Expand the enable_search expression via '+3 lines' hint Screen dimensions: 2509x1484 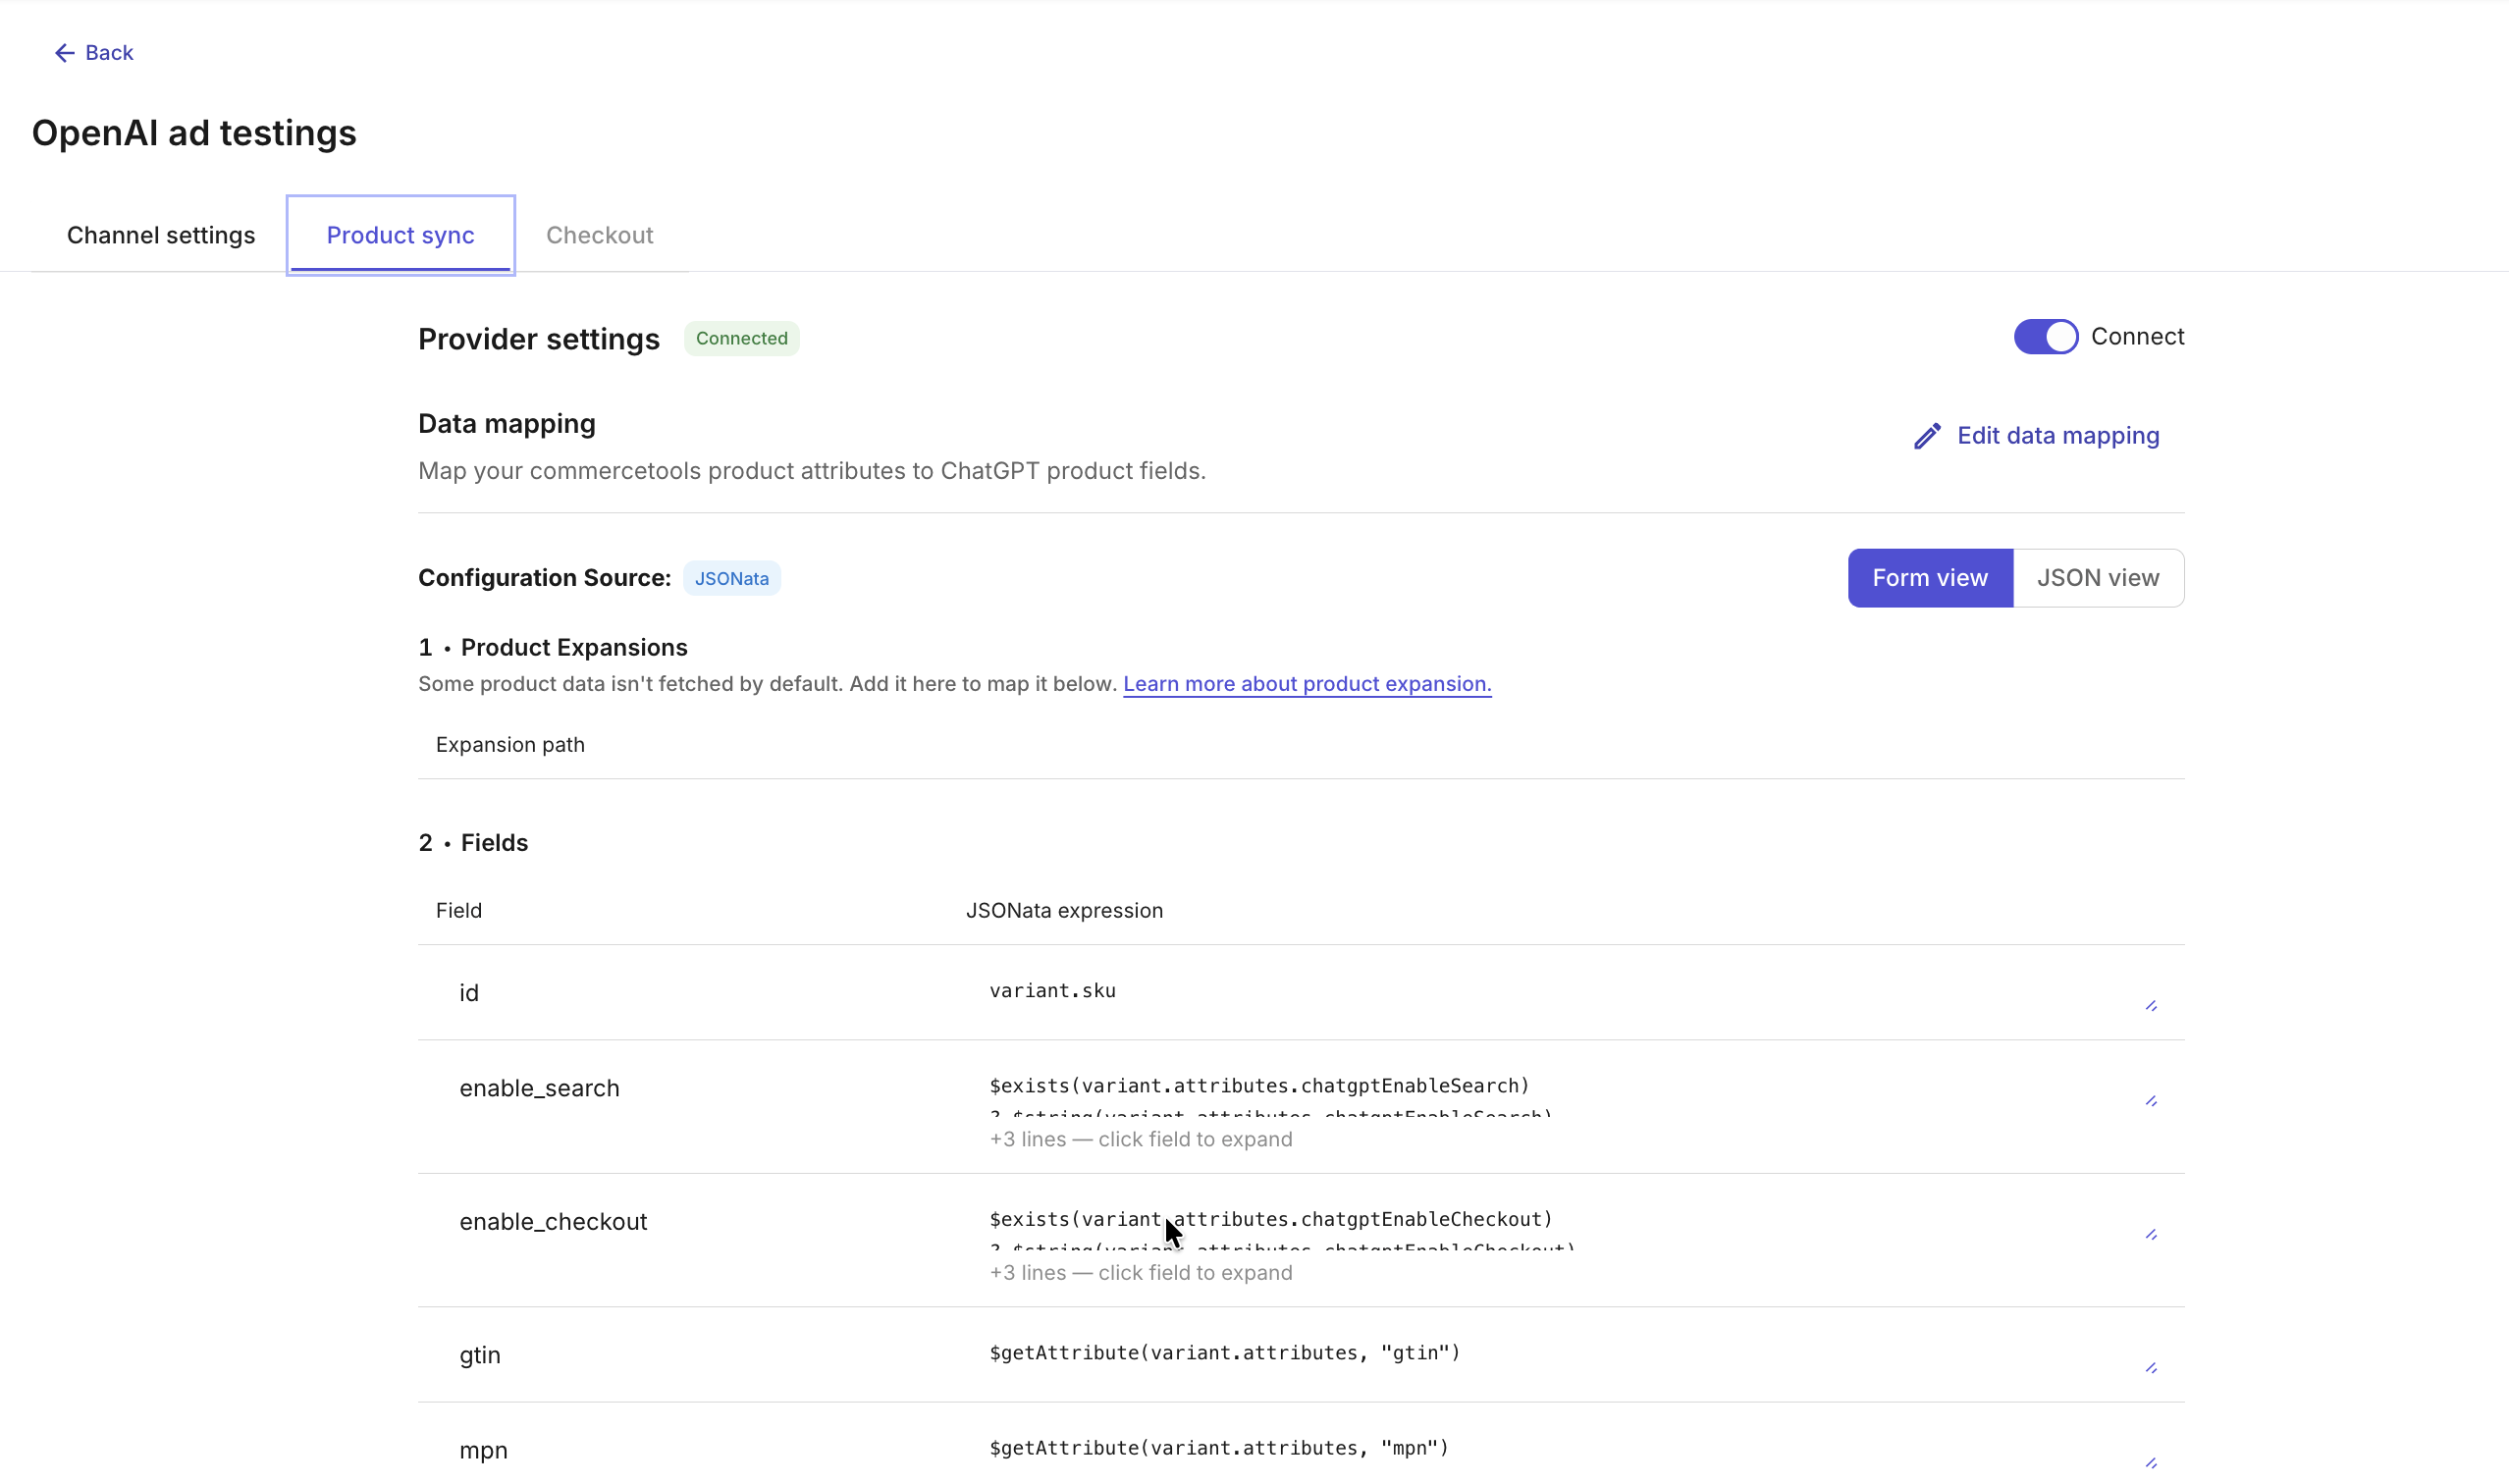(x=1140, y=1139)
